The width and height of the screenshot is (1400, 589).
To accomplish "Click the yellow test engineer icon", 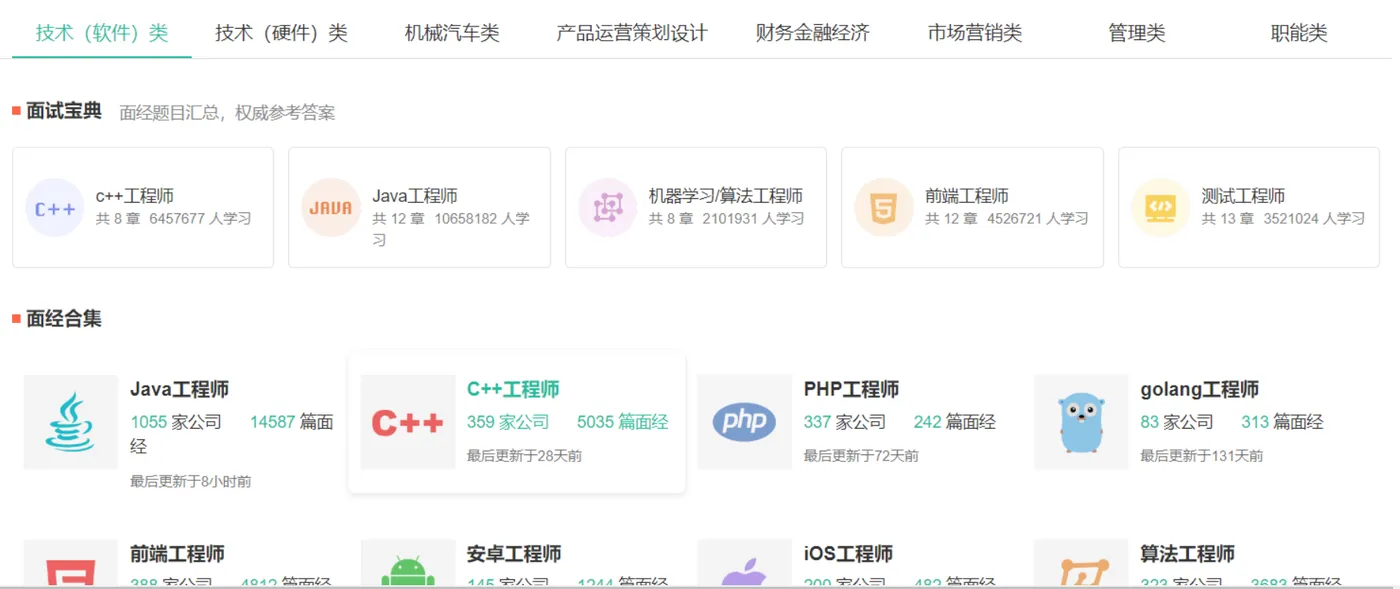I will pyautogui.click(x=1160, y=208).
